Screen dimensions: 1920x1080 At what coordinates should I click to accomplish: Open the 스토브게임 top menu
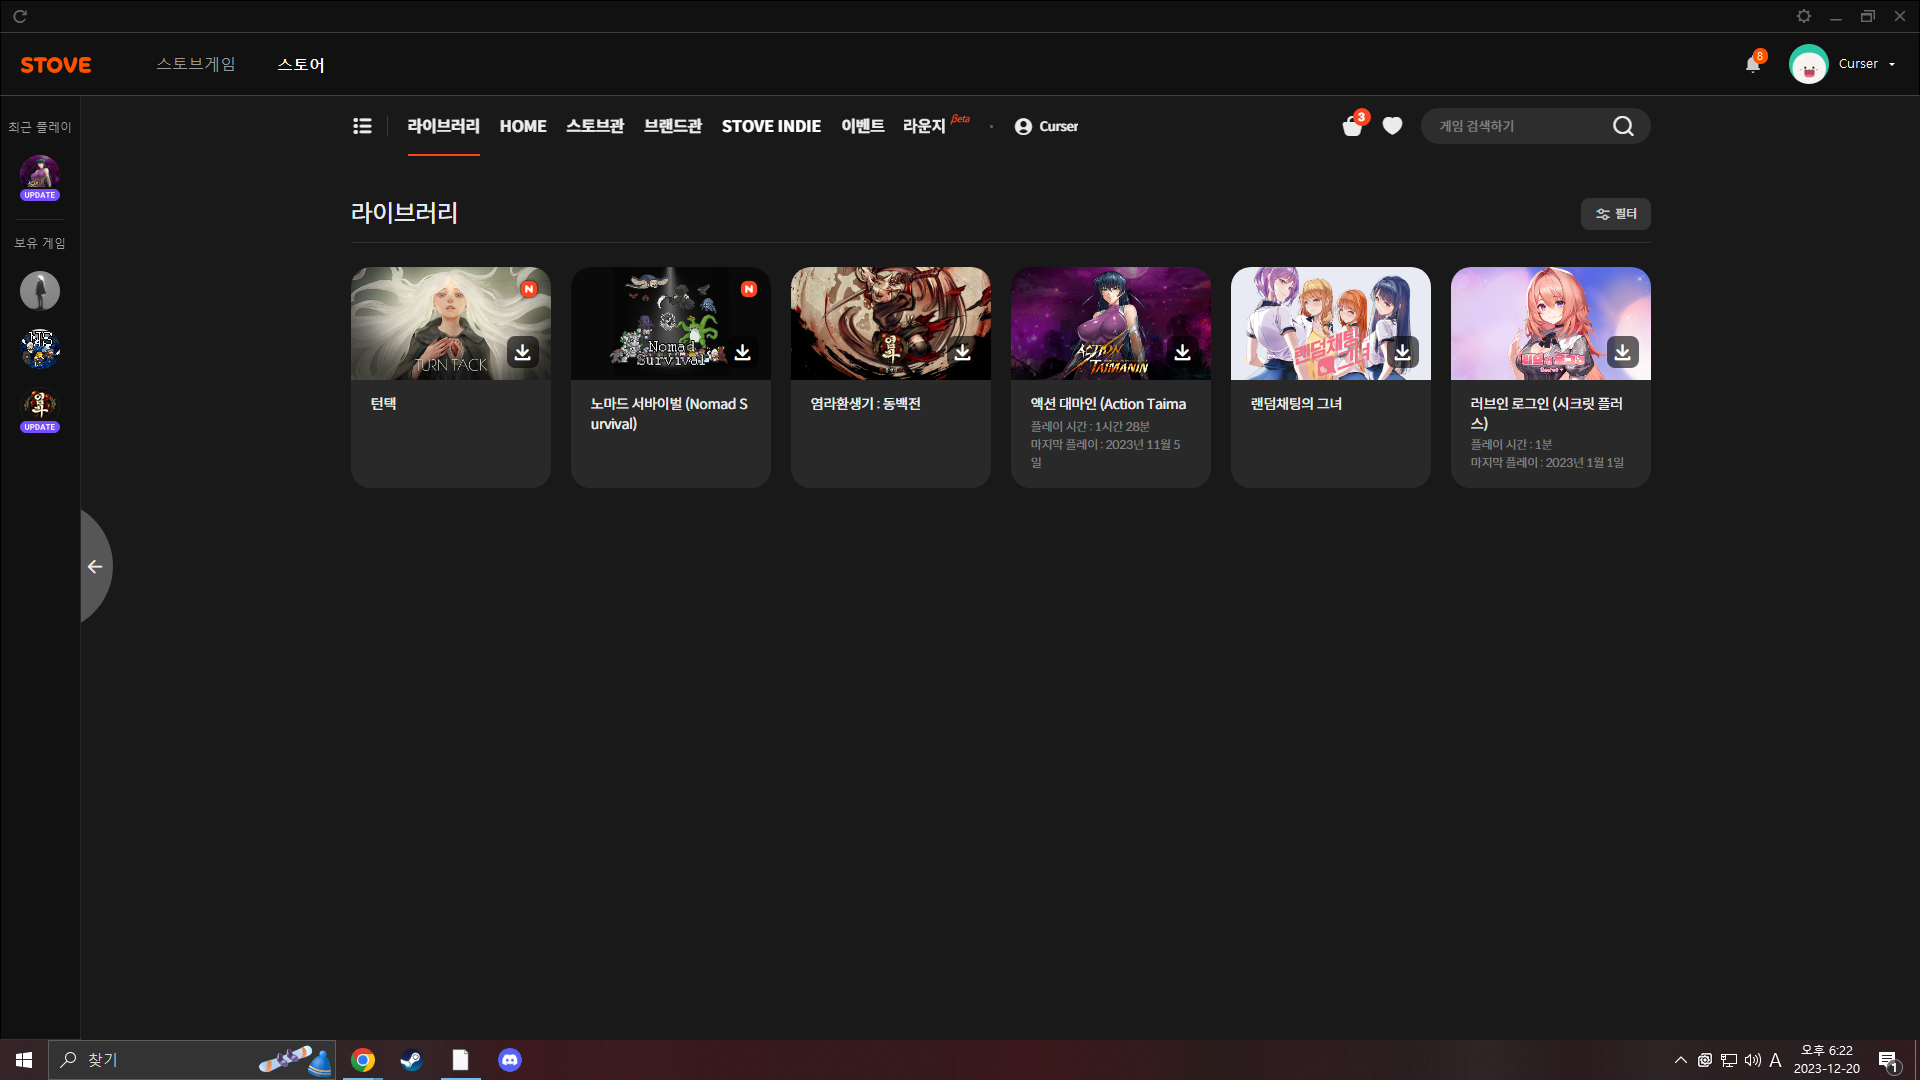pos(196,64)
